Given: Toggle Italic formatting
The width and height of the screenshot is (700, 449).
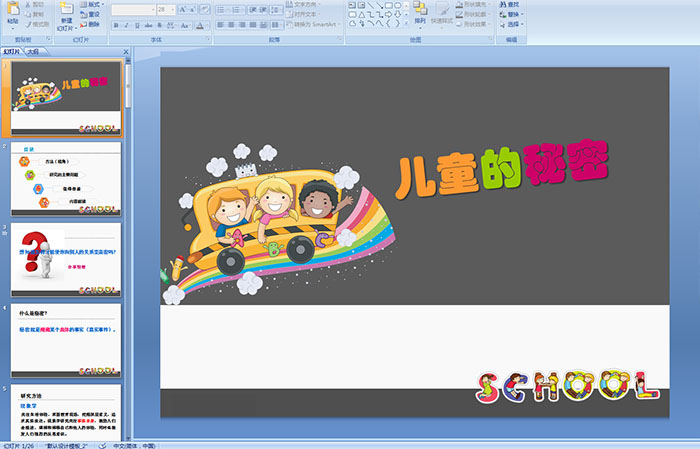Looking at the screenshot, I should [x=126, y=25].
